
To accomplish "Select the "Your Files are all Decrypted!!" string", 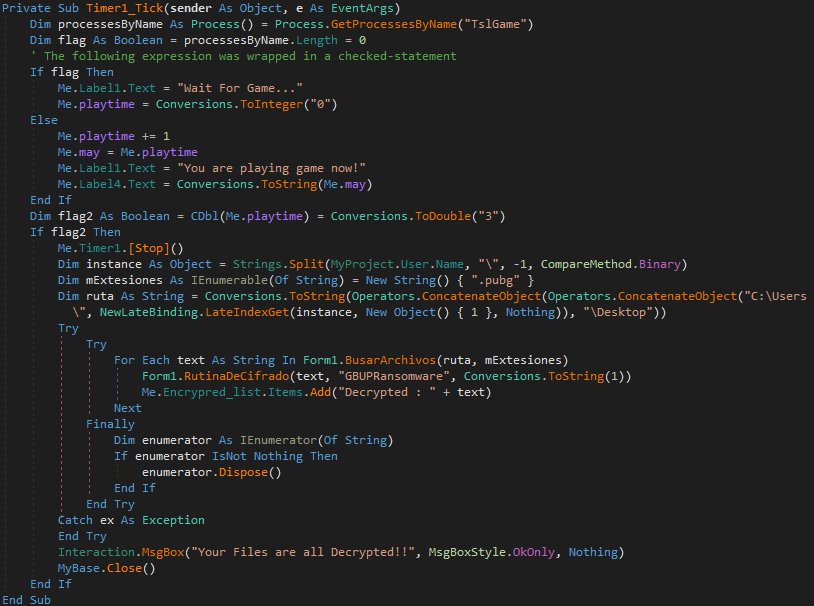I will [303, 553].
